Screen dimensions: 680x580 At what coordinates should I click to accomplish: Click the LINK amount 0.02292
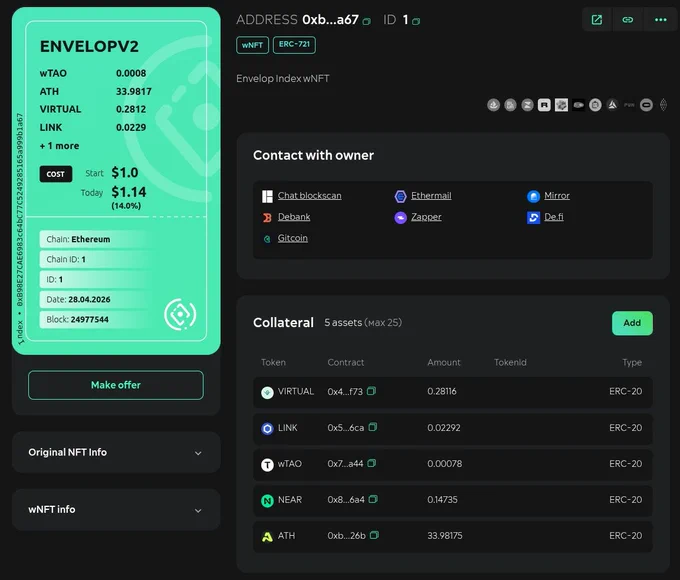click(x=444, y=428)
